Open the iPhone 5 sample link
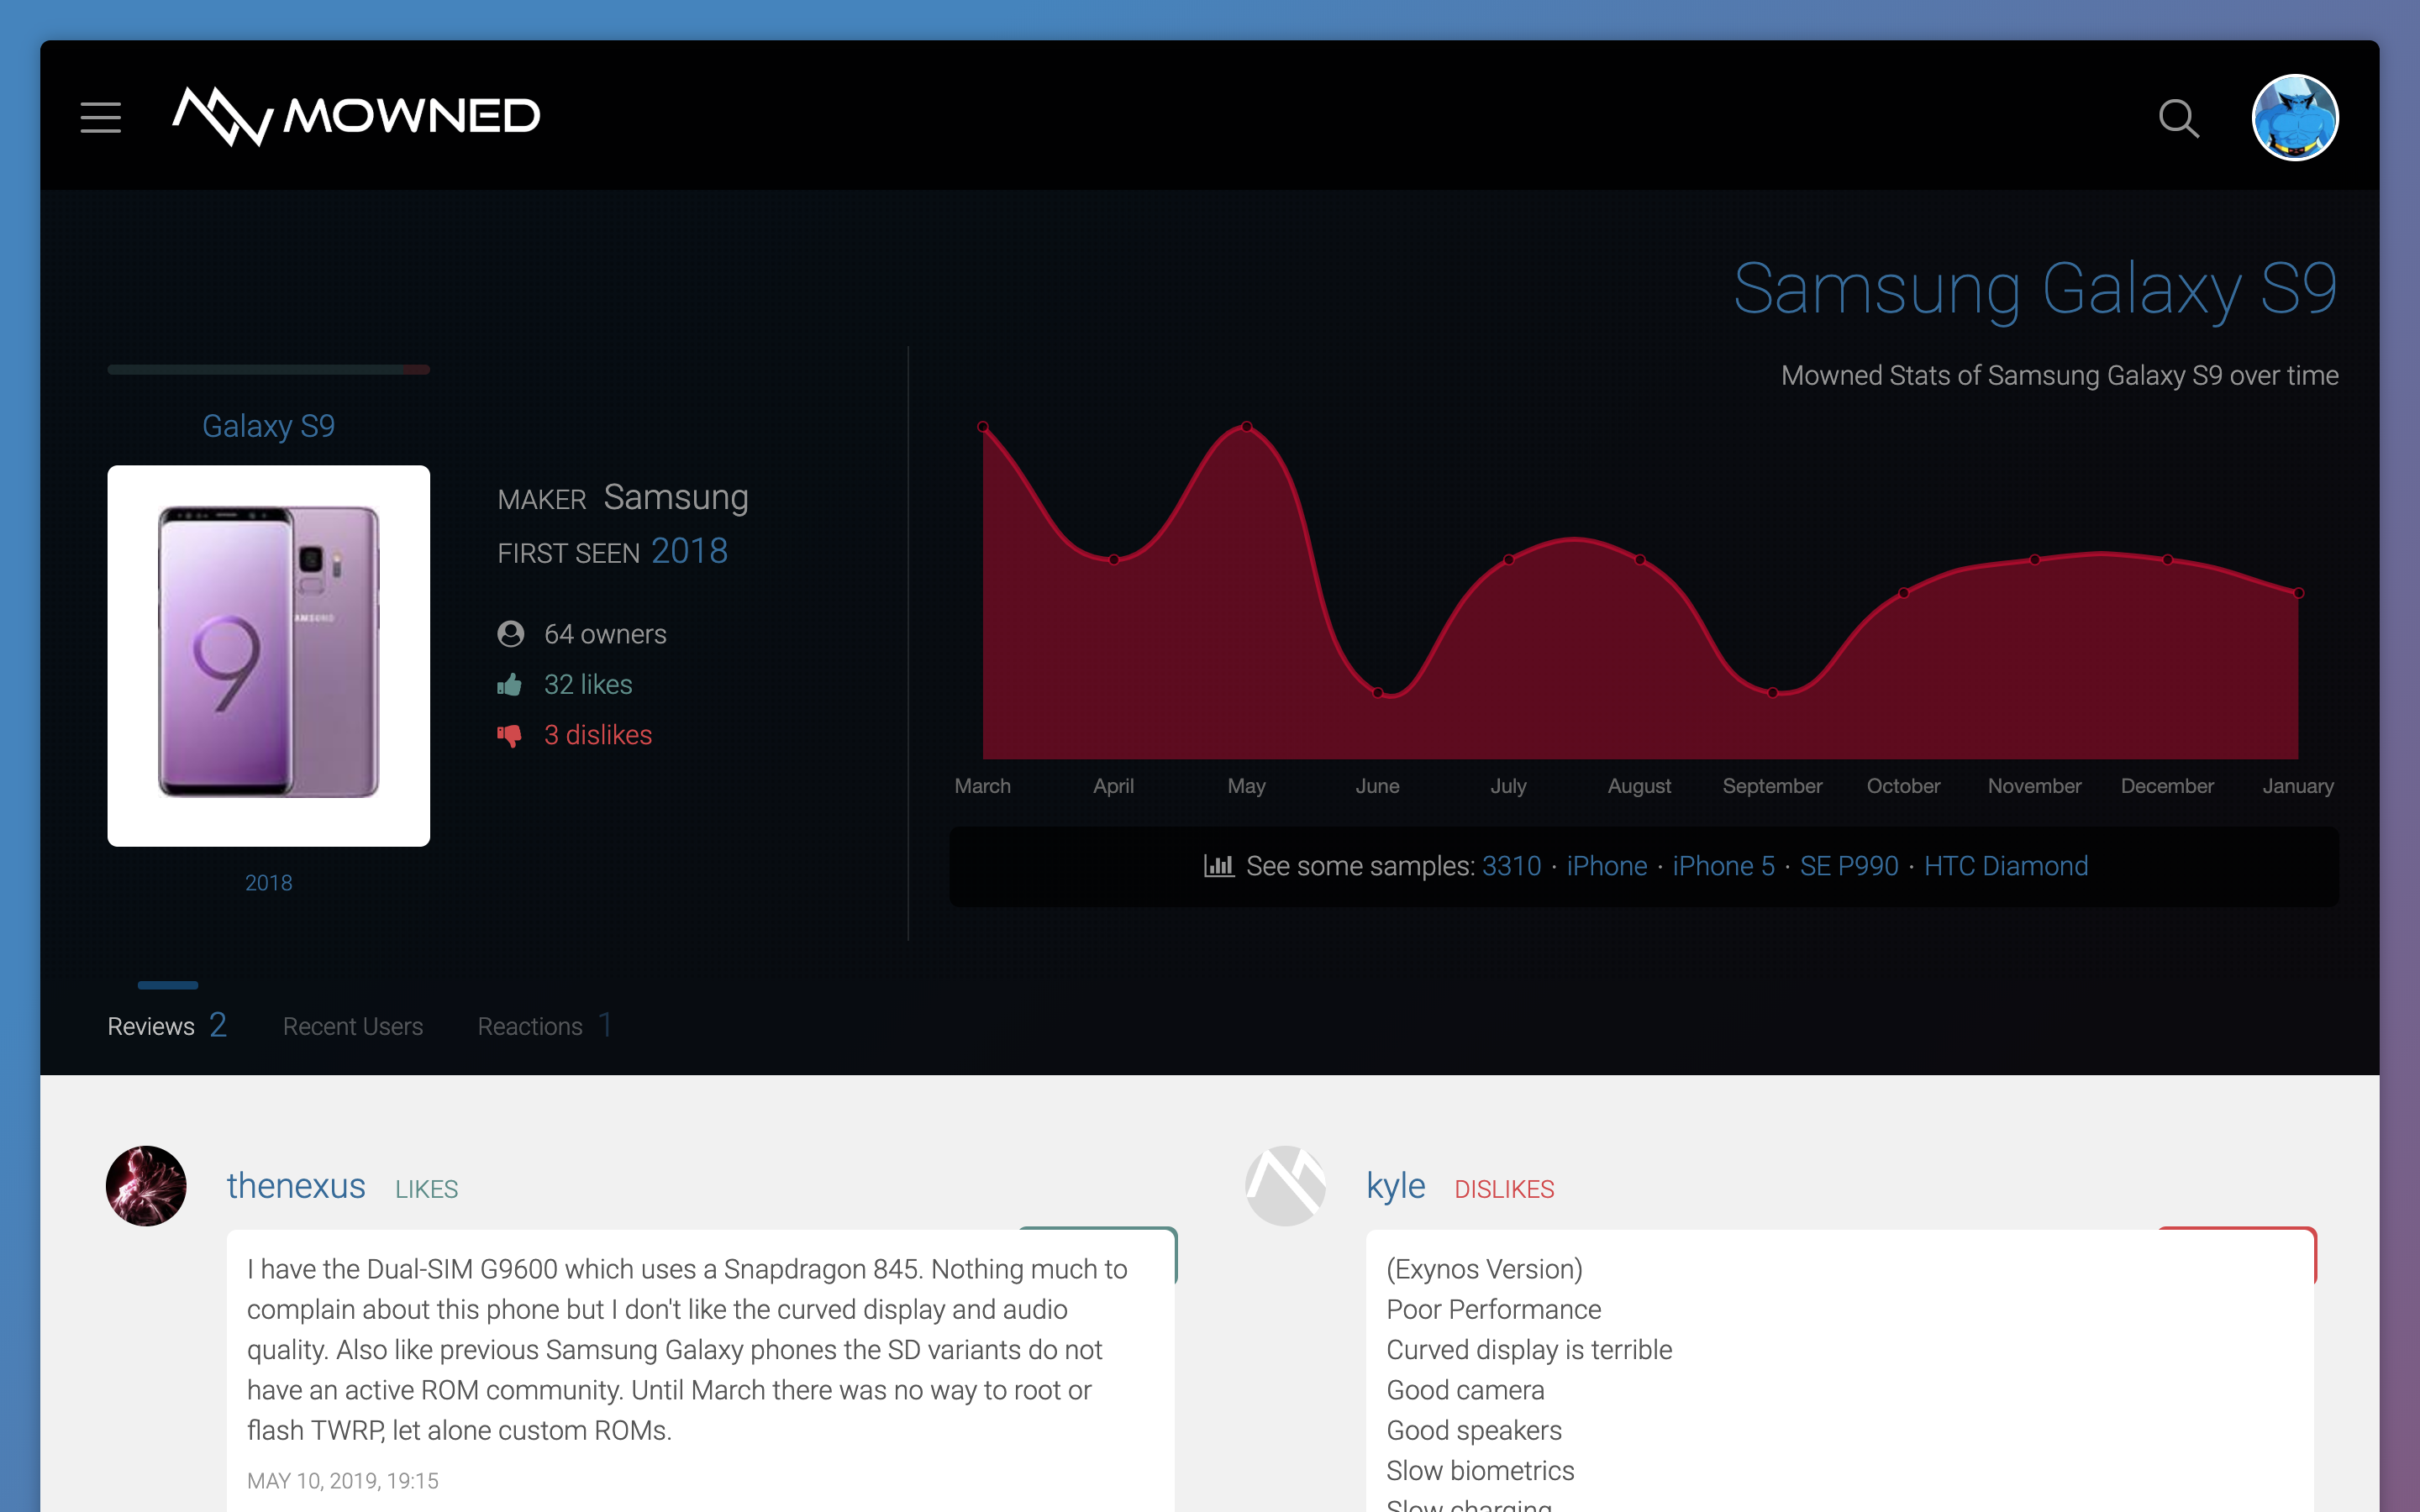Viewport: 2420px width, 1512px height. point(1723,866)
